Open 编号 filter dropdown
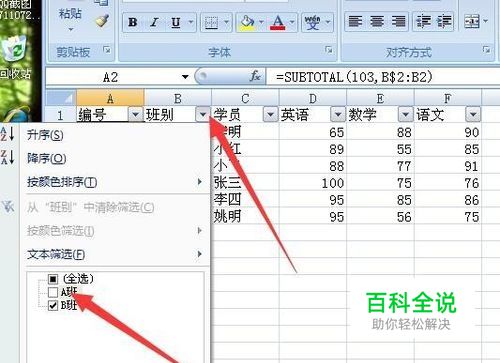 click(135, 115)
